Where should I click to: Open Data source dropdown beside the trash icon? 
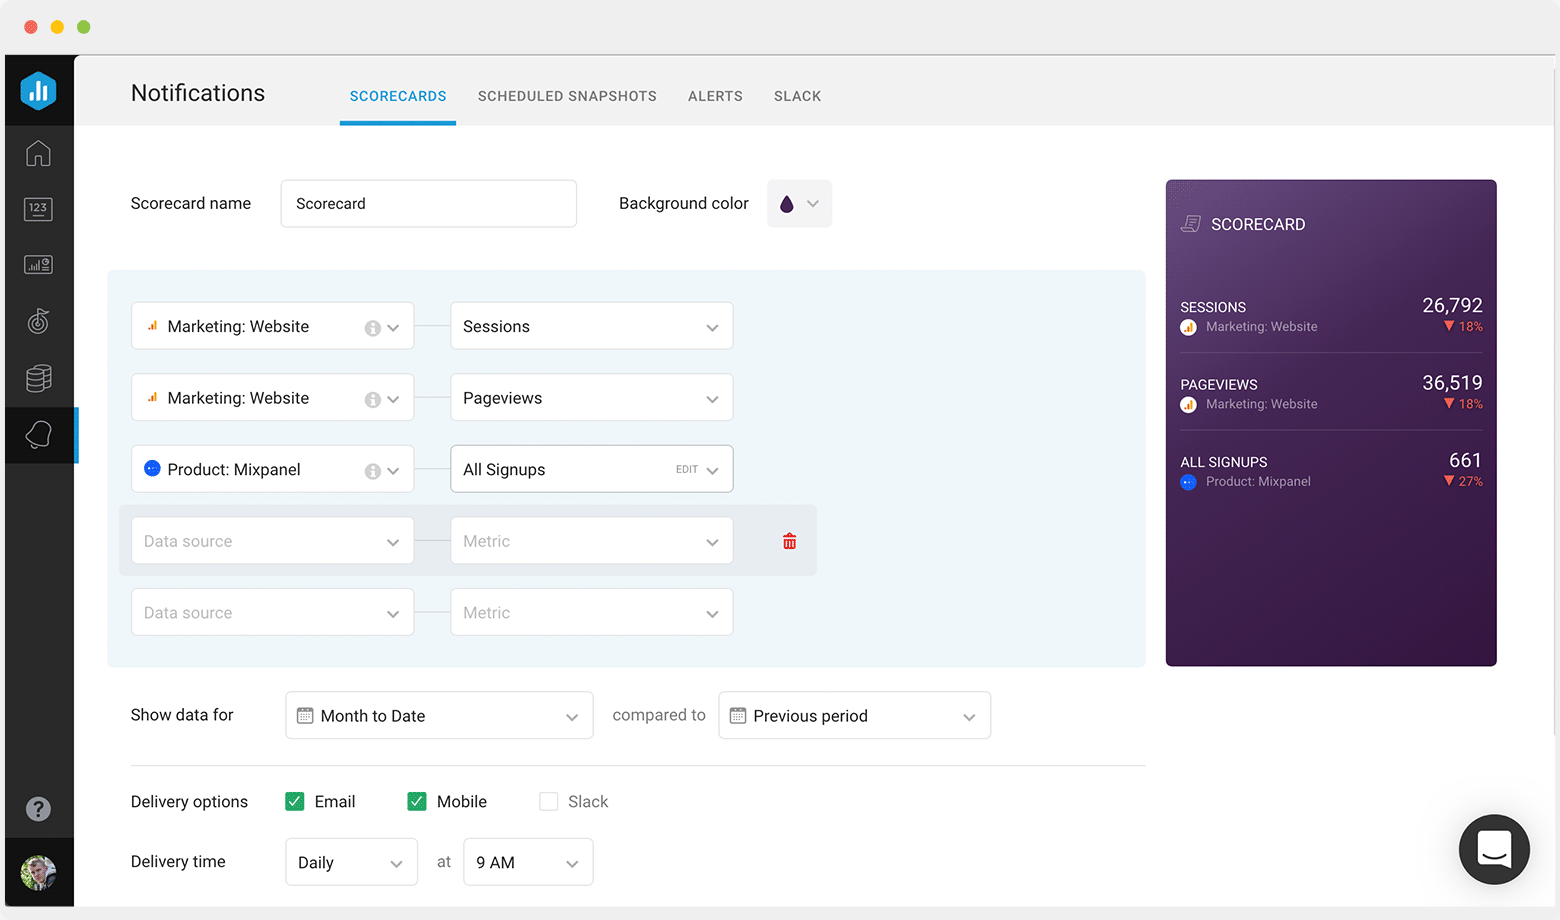pyautogui.click(x=272, y=540)
